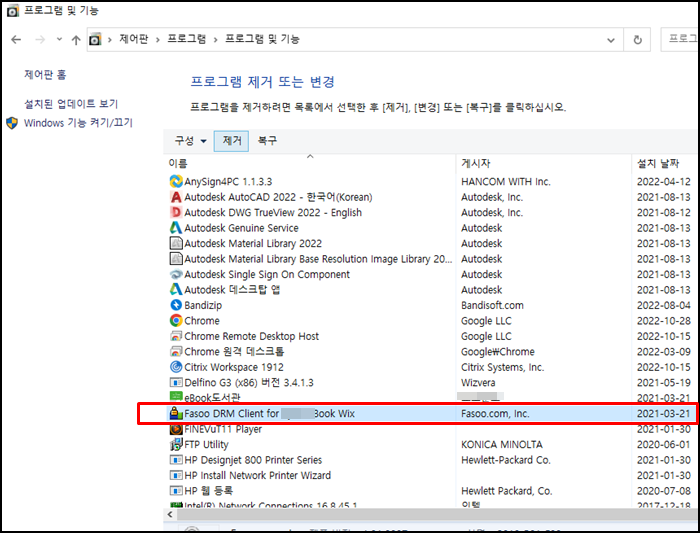Click the HP Designjet 800 Printer icon
The image size is (700, 533).
coord(176,460)
